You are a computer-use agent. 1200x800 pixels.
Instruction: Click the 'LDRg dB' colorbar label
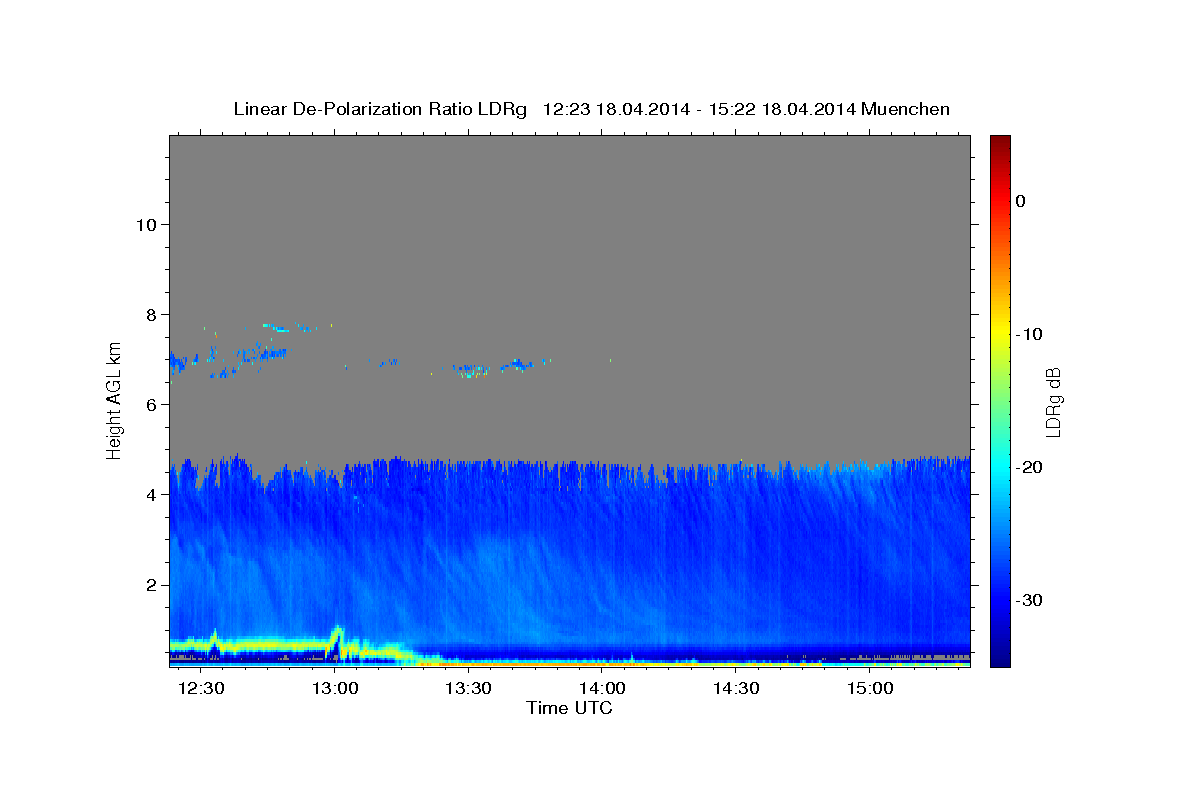(x=1053, y=402)
